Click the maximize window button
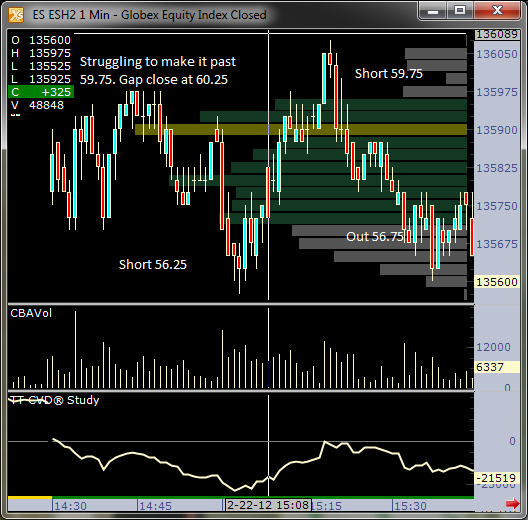 (460, 11)
